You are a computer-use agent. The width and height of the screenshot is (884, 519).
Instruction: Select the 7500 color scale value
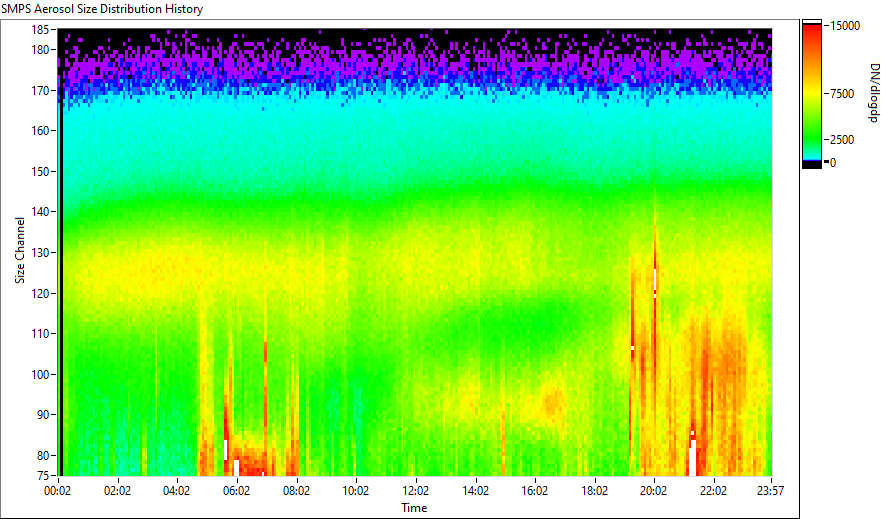tap(842, 94)
